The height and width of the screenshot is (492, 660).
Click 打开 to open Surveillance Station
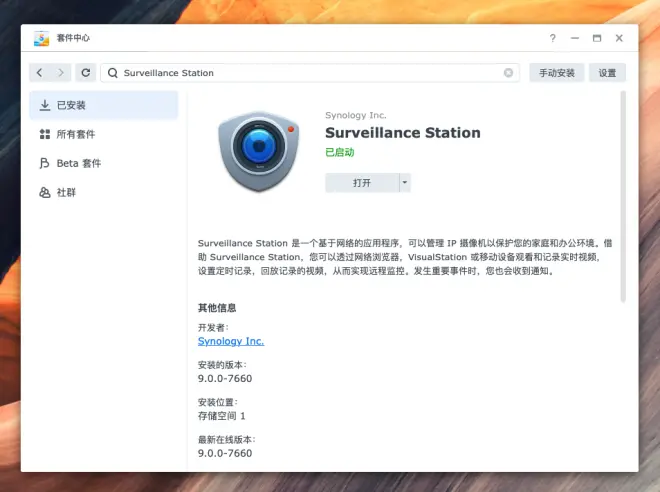[362, 183]
